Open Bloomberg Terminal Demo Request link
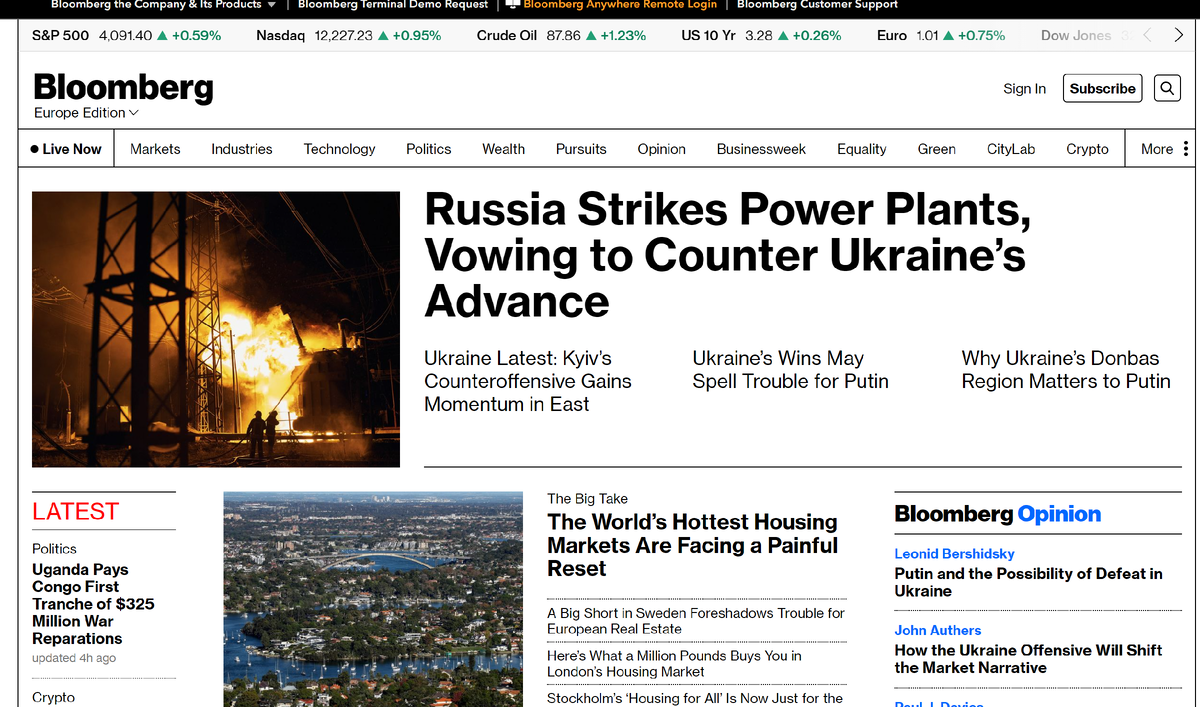Image resolution: width=1200 pixels, height=707 pixels. [x=393, y=5]
